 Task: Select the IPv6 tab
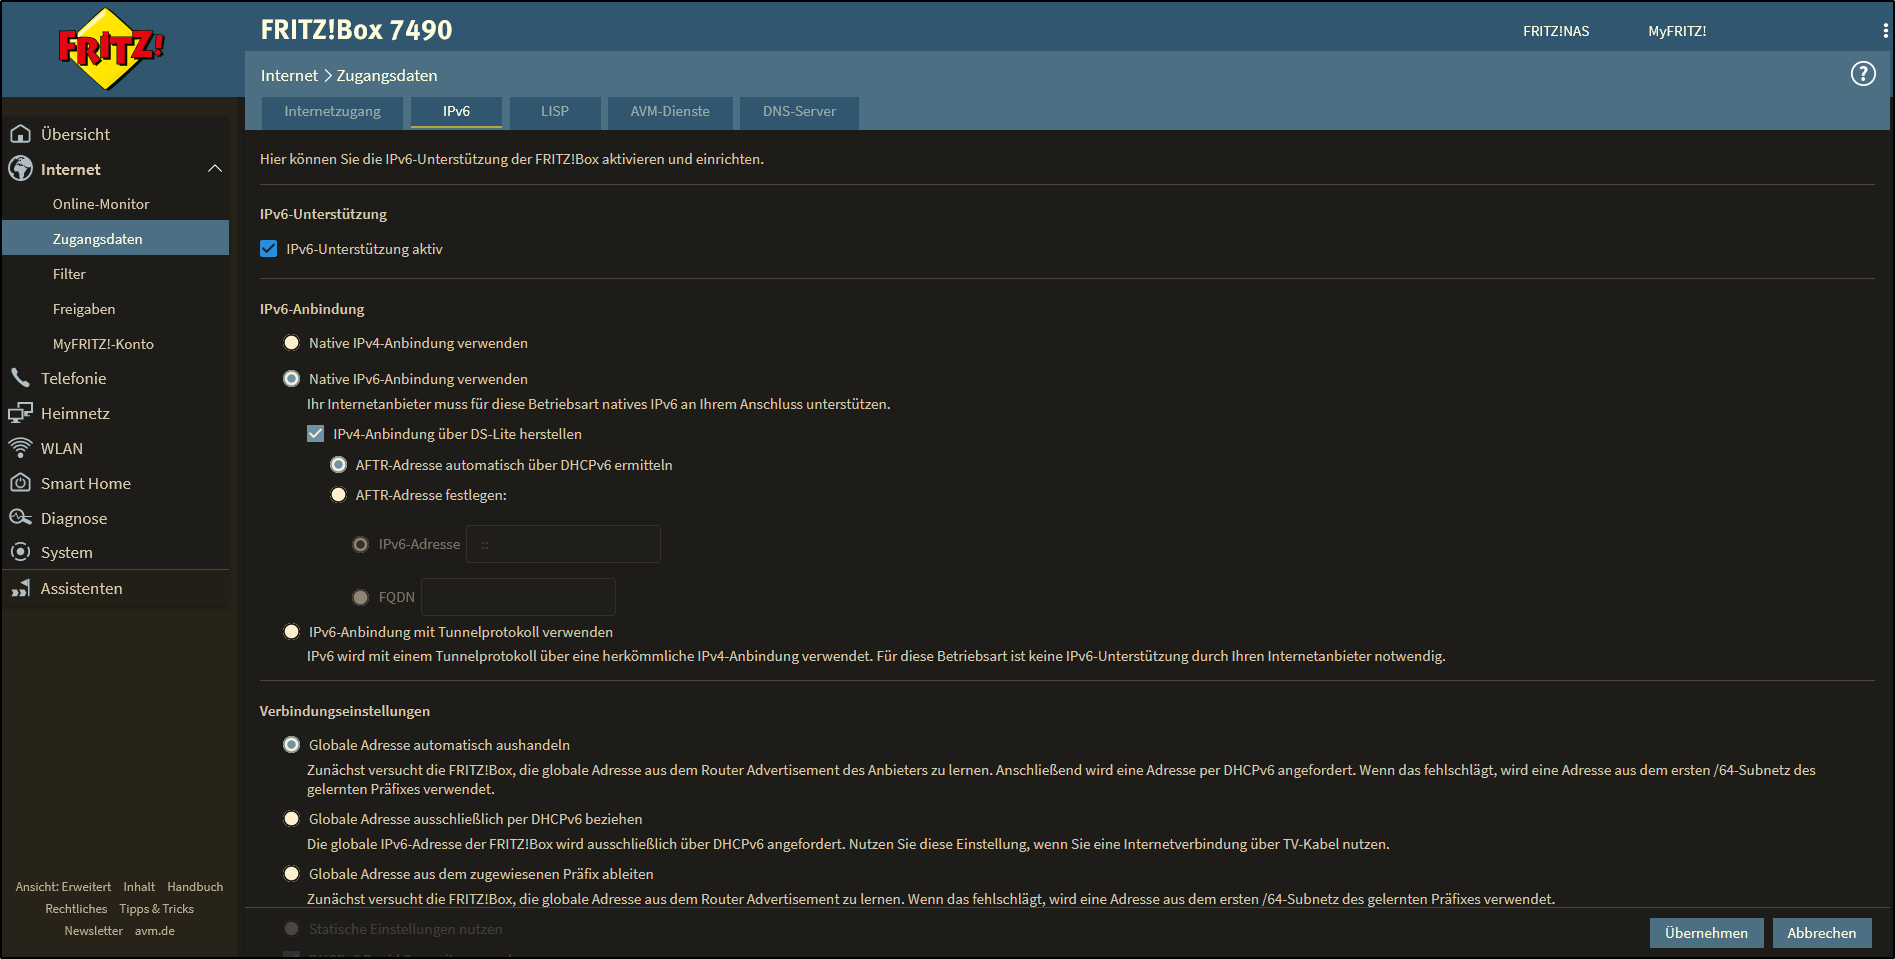pyautogui.click(x=456, y=112)
